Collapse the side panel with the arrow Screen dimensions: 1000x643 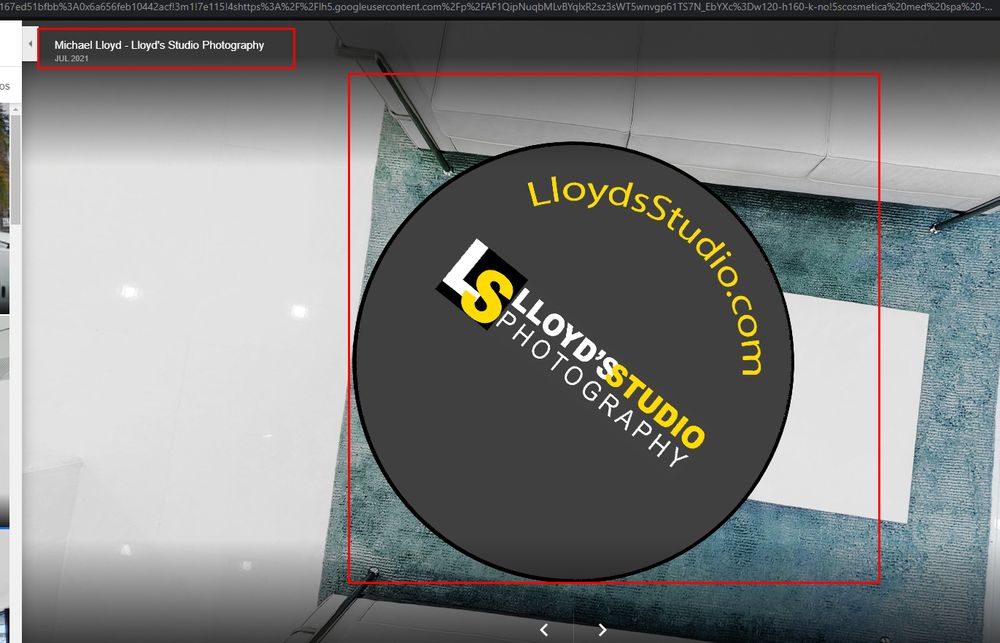tap(30, 44)
